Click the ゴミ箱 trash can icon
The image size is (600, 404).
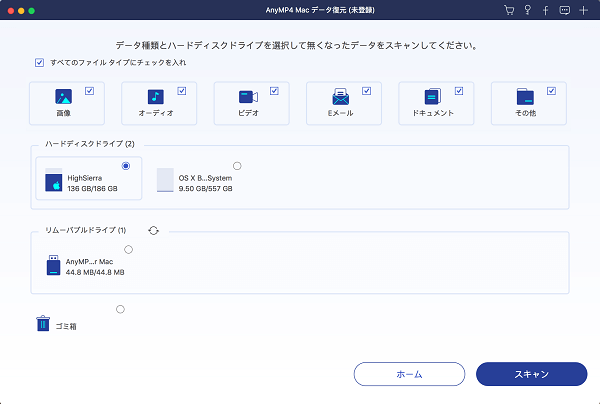pos(43,323)
